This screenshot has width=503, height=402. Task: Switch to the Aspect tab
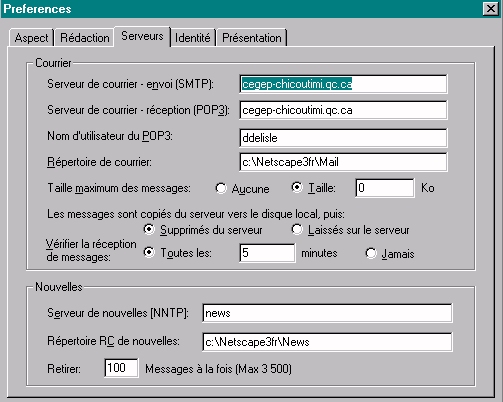pos(31,38)
